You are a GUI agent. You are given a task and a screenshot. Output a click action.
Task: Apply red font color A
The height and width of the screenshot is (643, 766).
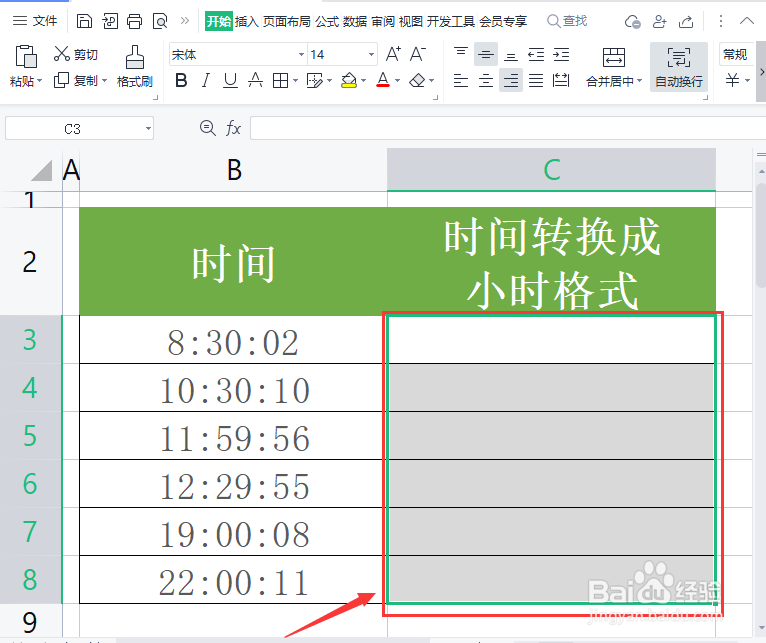pyautogui.click(x=383, y=80)
